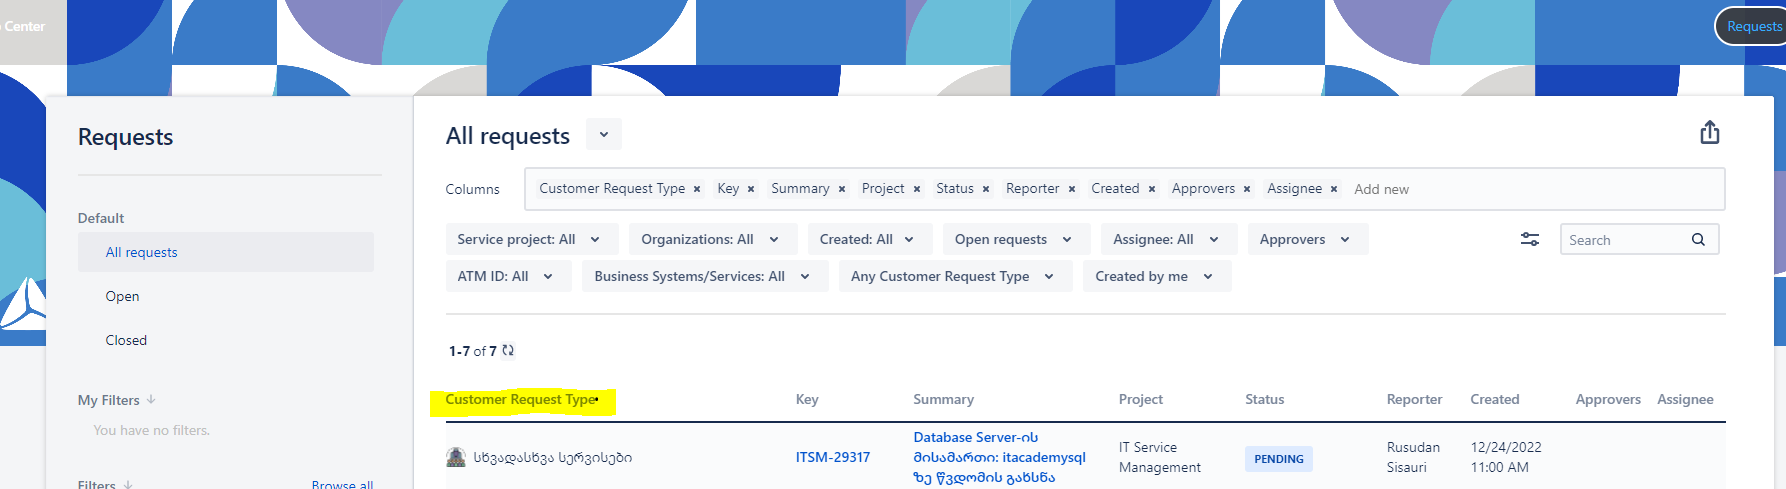
Task: Remove the Assignee column chip
Action: 1334,189
